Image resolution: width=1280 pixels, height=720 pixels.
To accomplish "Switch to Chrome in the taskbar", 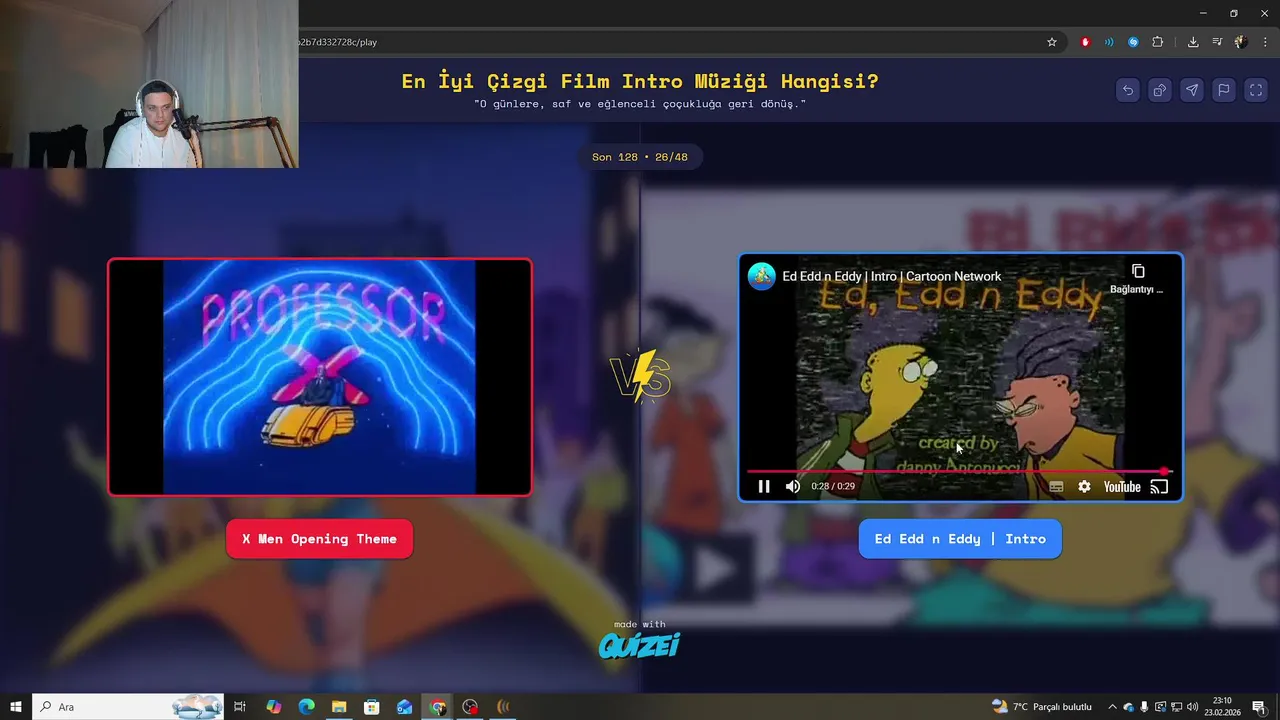I will coord(438,707).
